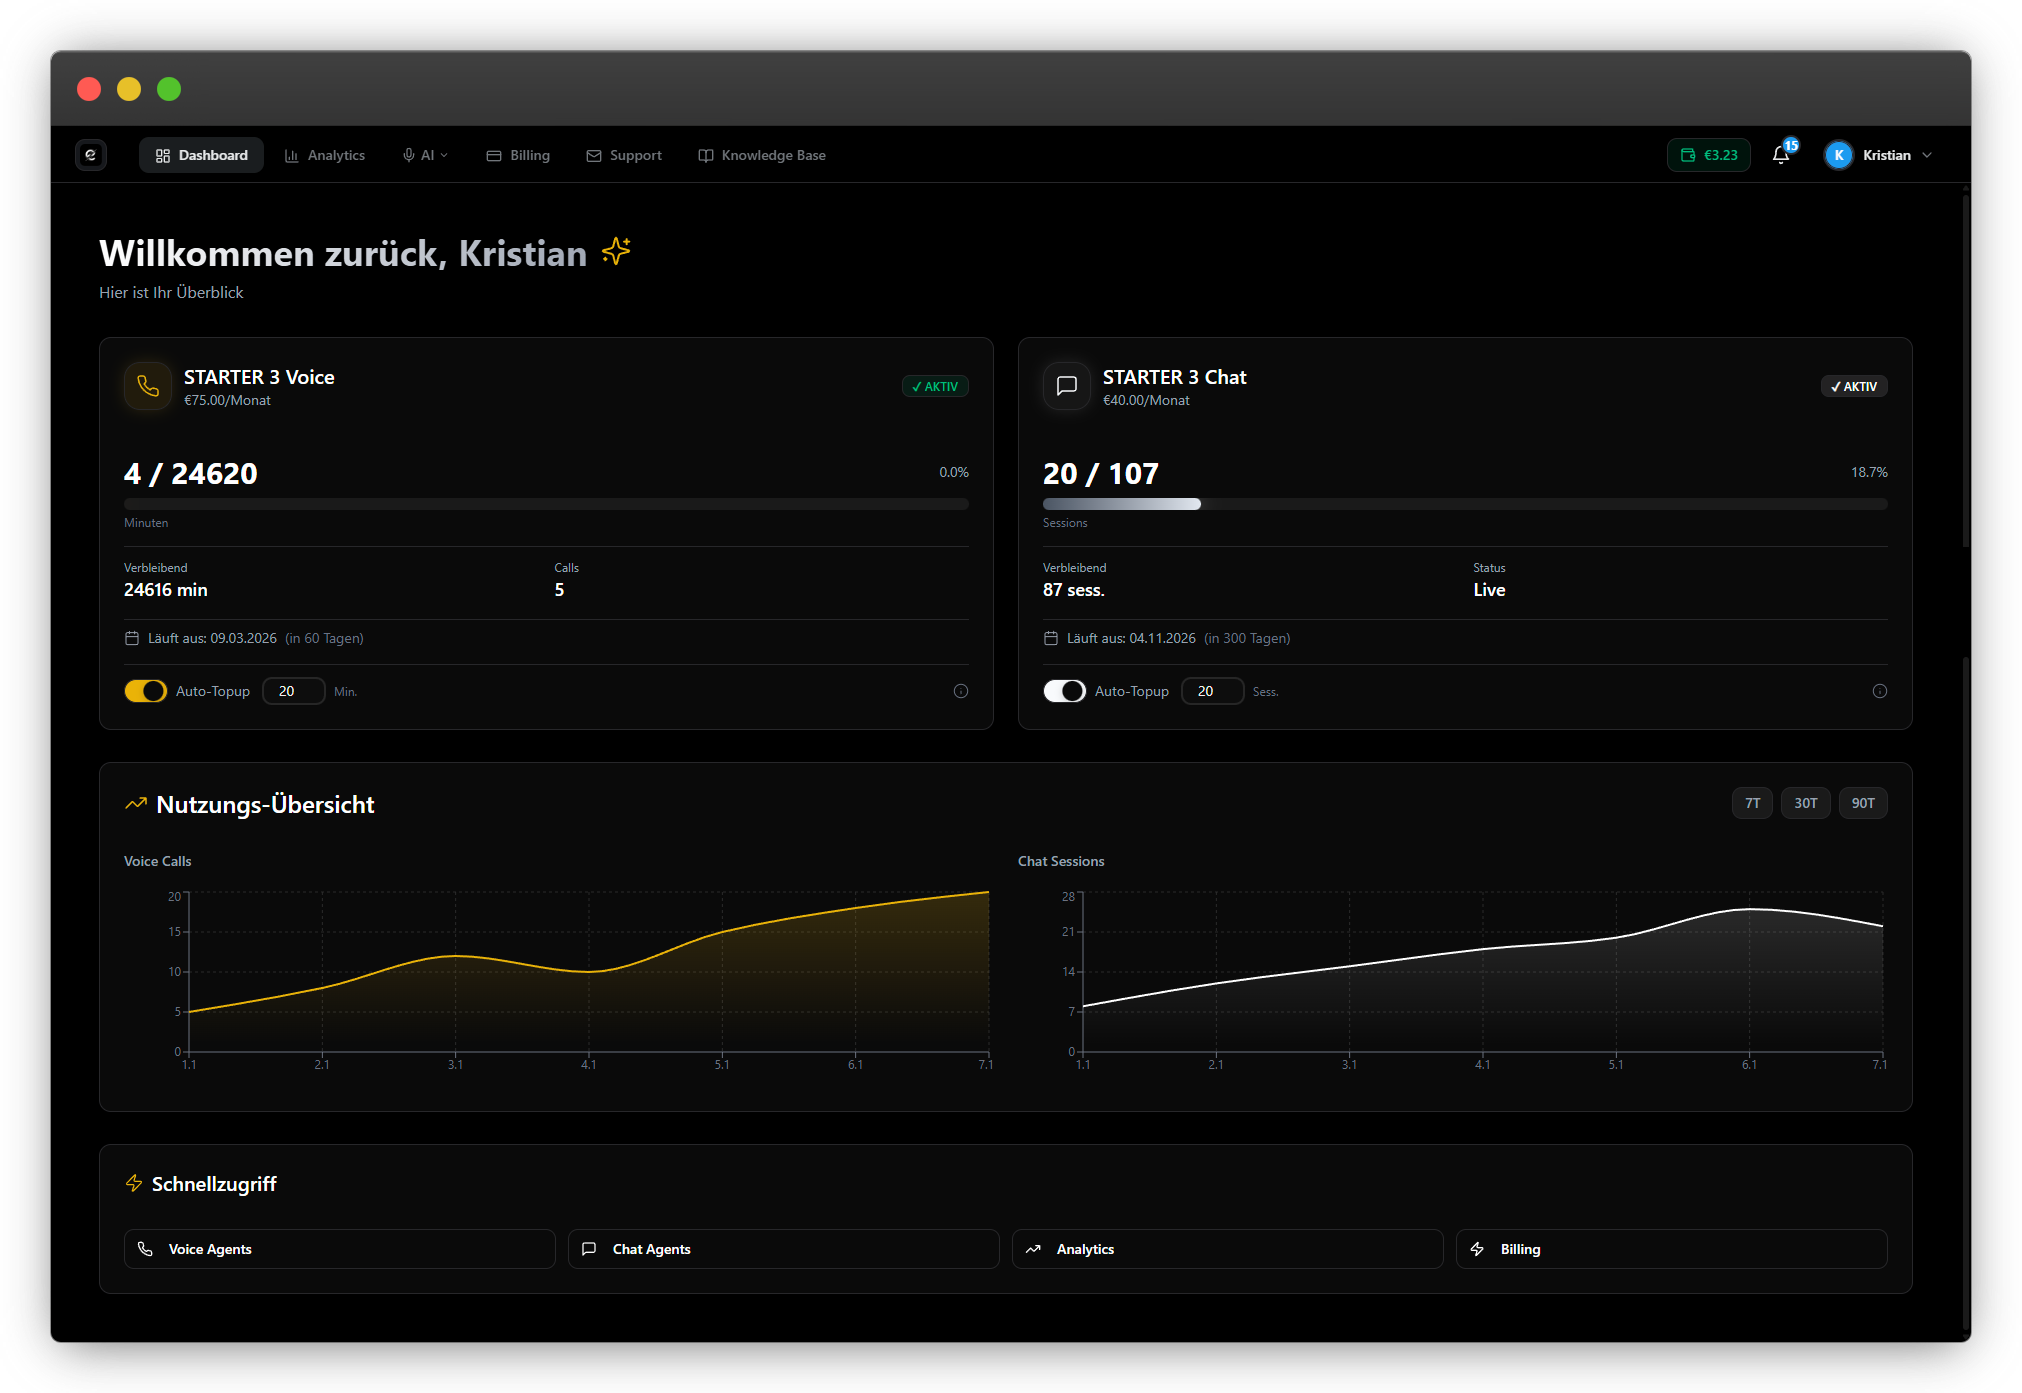Select the 7T time range
Viewport: 2022px width, 1393px height.
pyautogui.click(x=1752, y=803)
